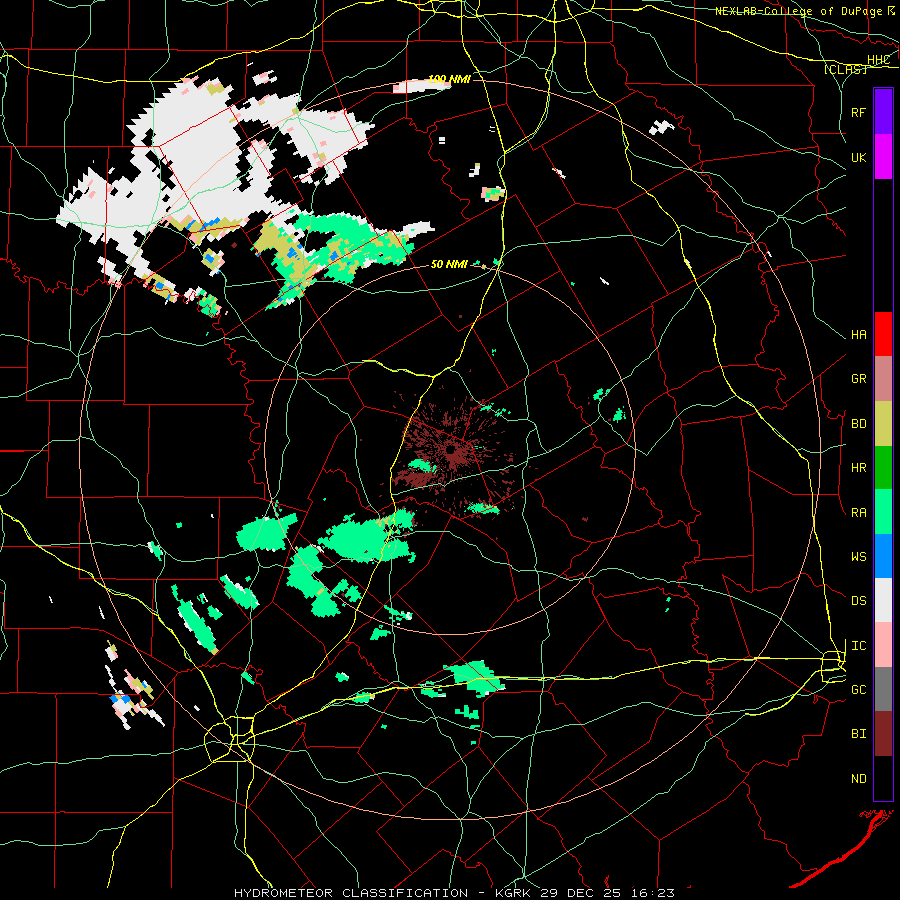Click the blue WS legend swatch
The image size is (900, 900).
[883, 556]
